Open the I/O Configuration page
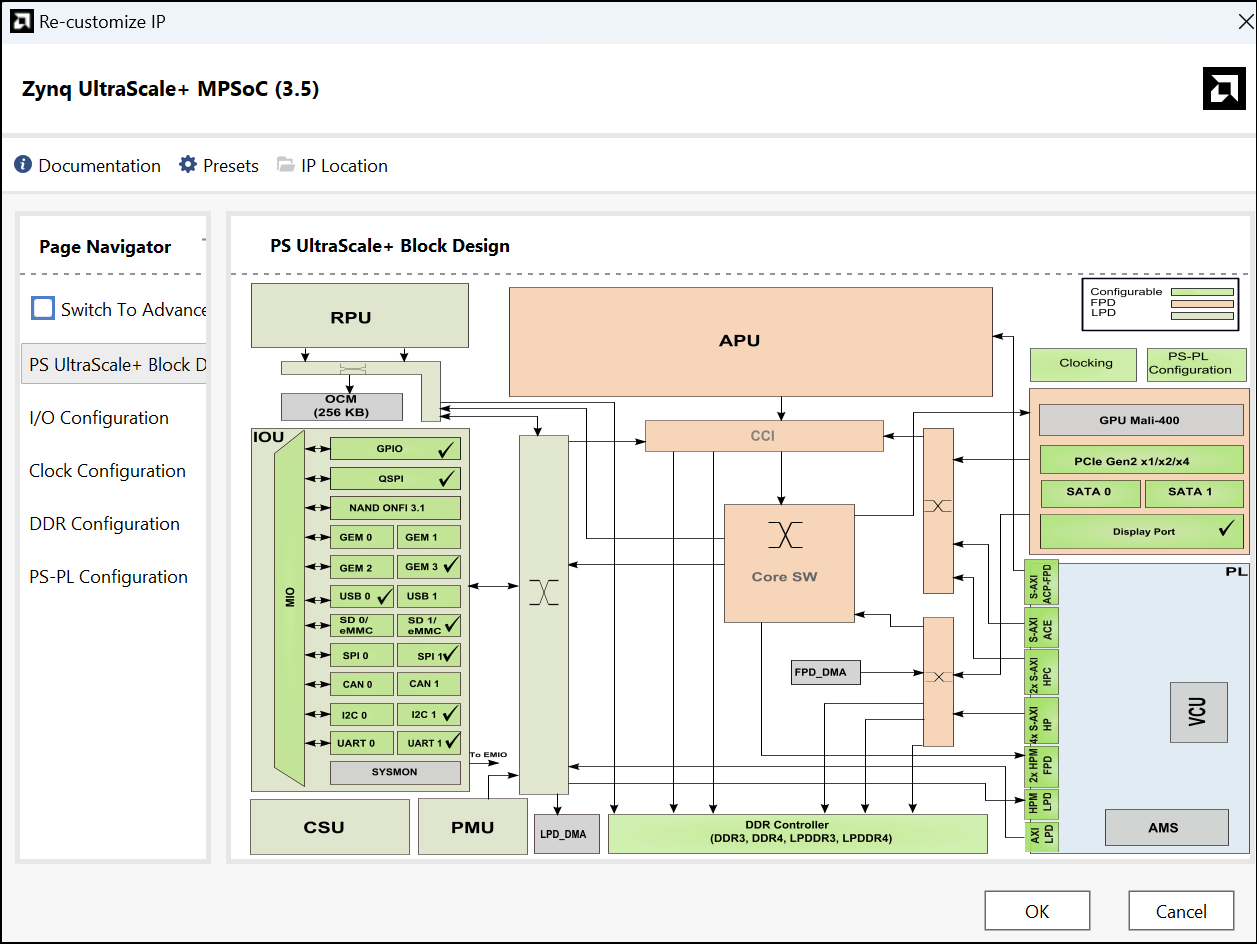Viewport: 1257px width, 944px height. point(99,417)
